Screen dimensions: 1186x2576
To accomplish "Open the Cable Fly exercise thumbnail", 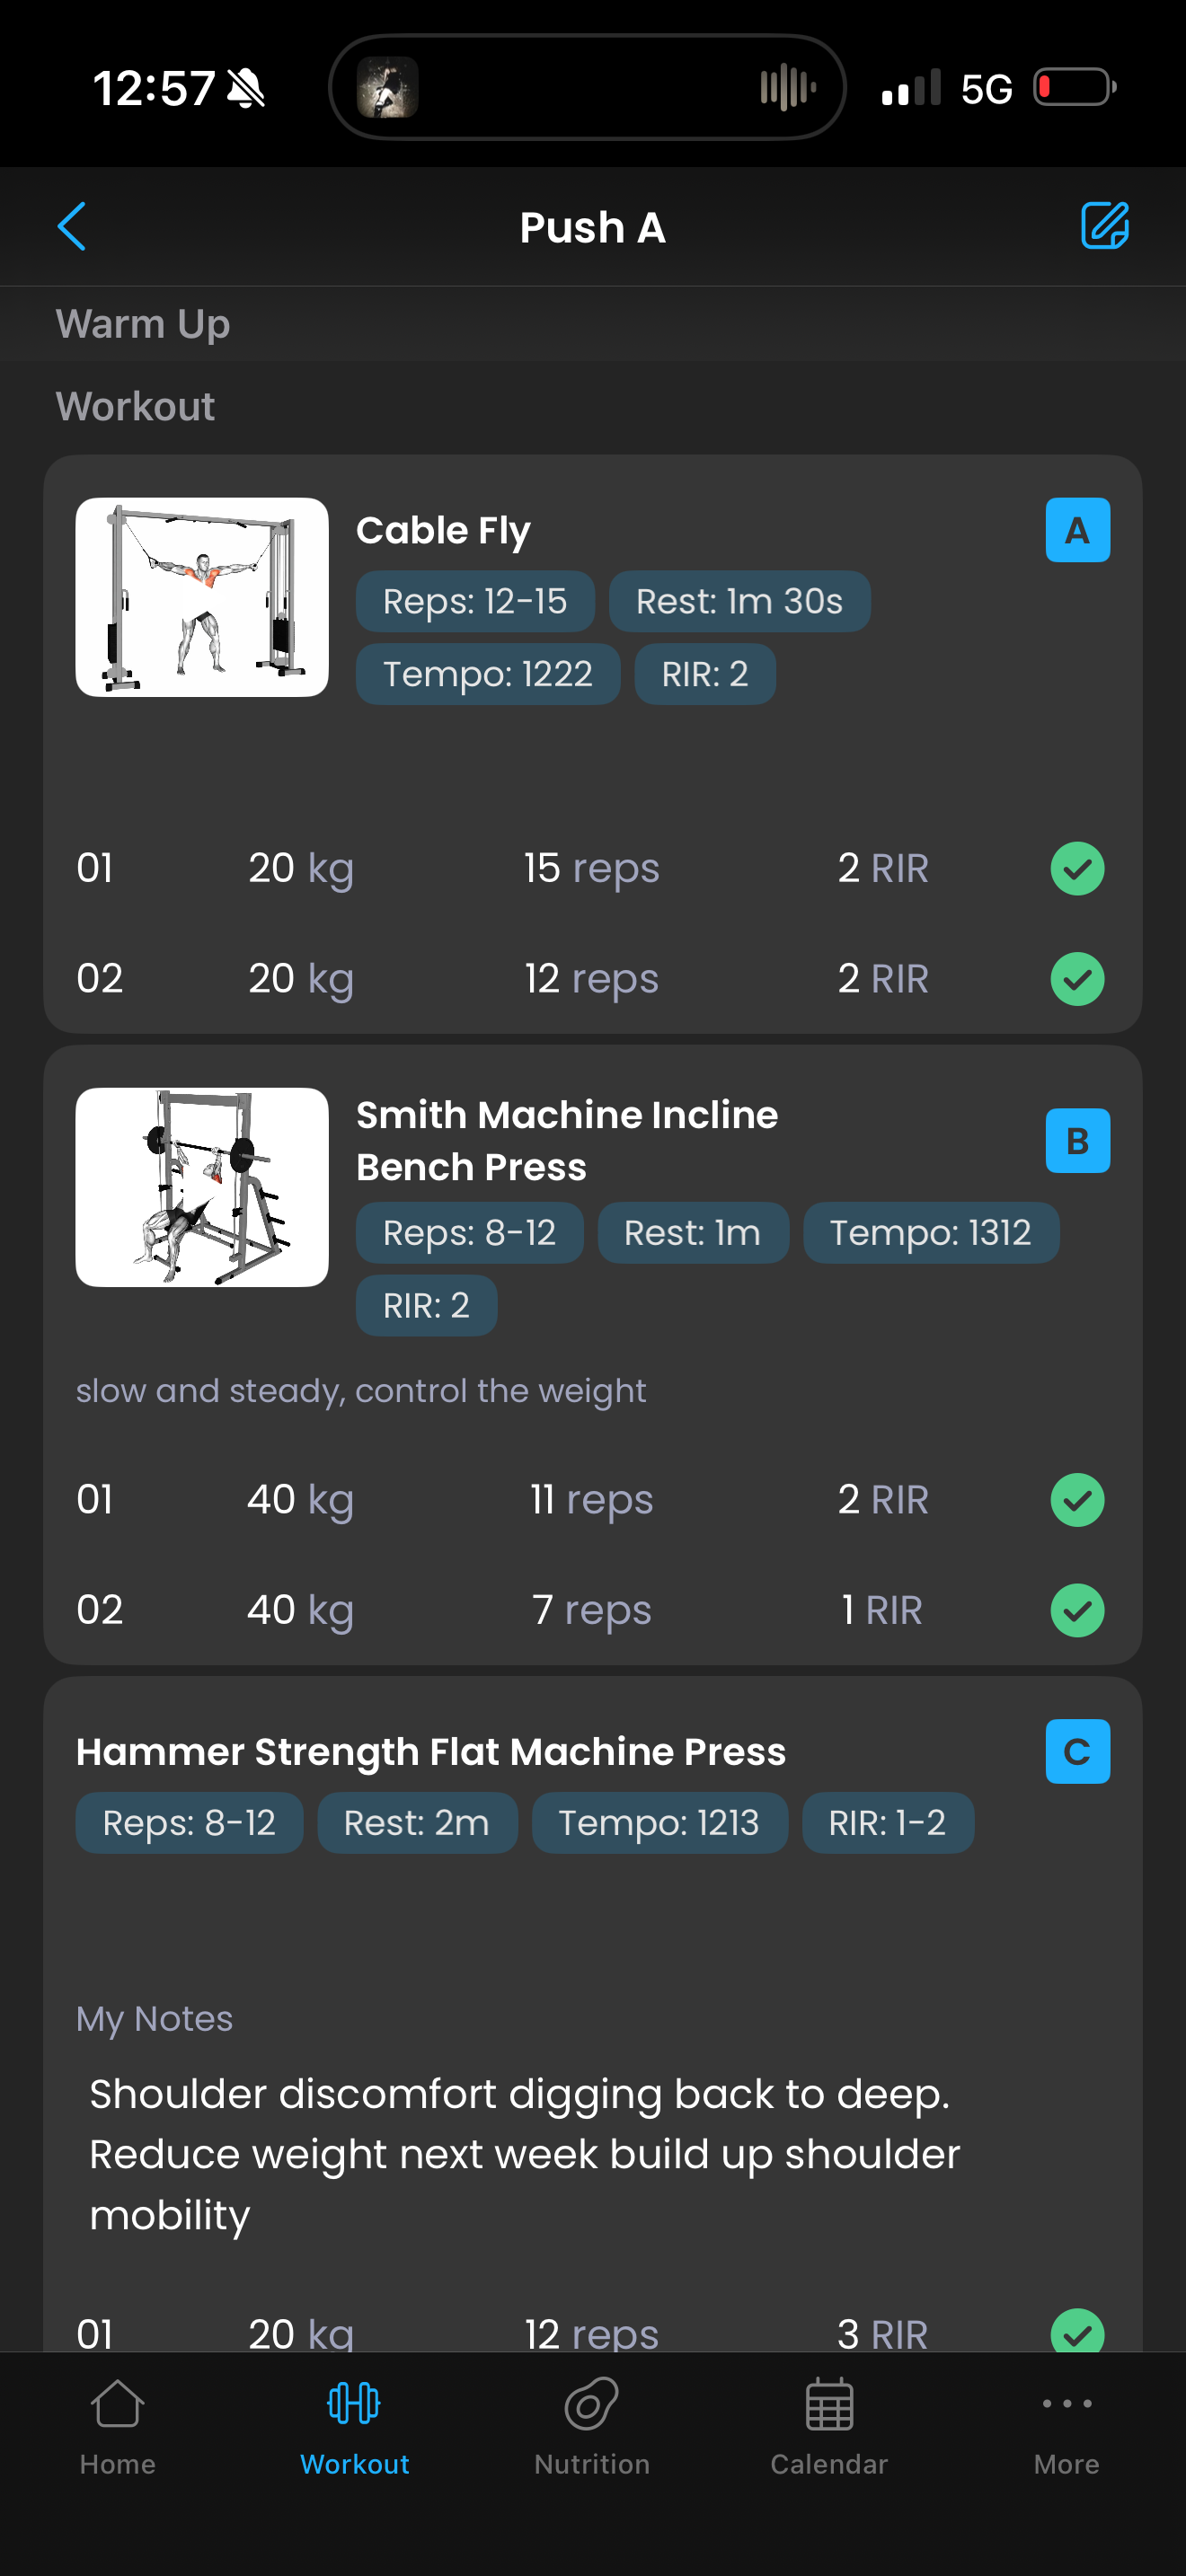I will tap(202, 597).
